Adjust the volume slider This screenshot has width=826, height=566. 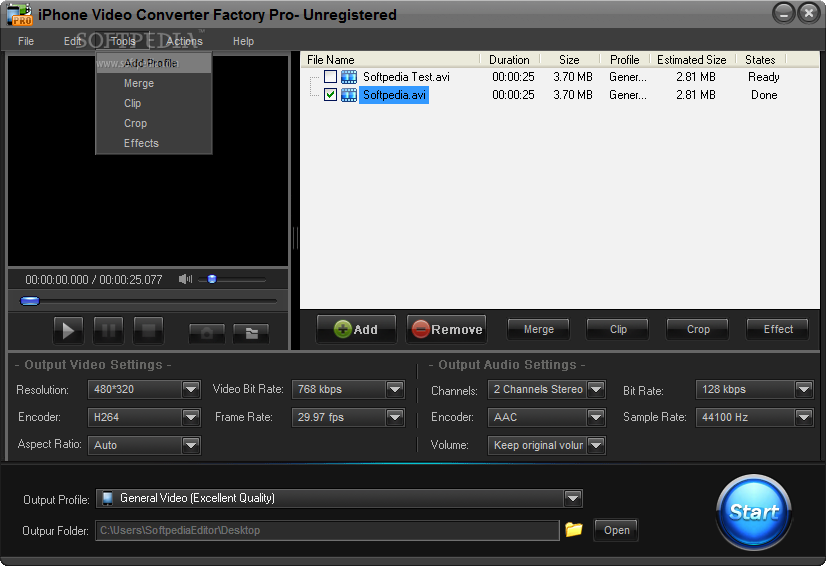pyautogui.click(x=212, y=279)
